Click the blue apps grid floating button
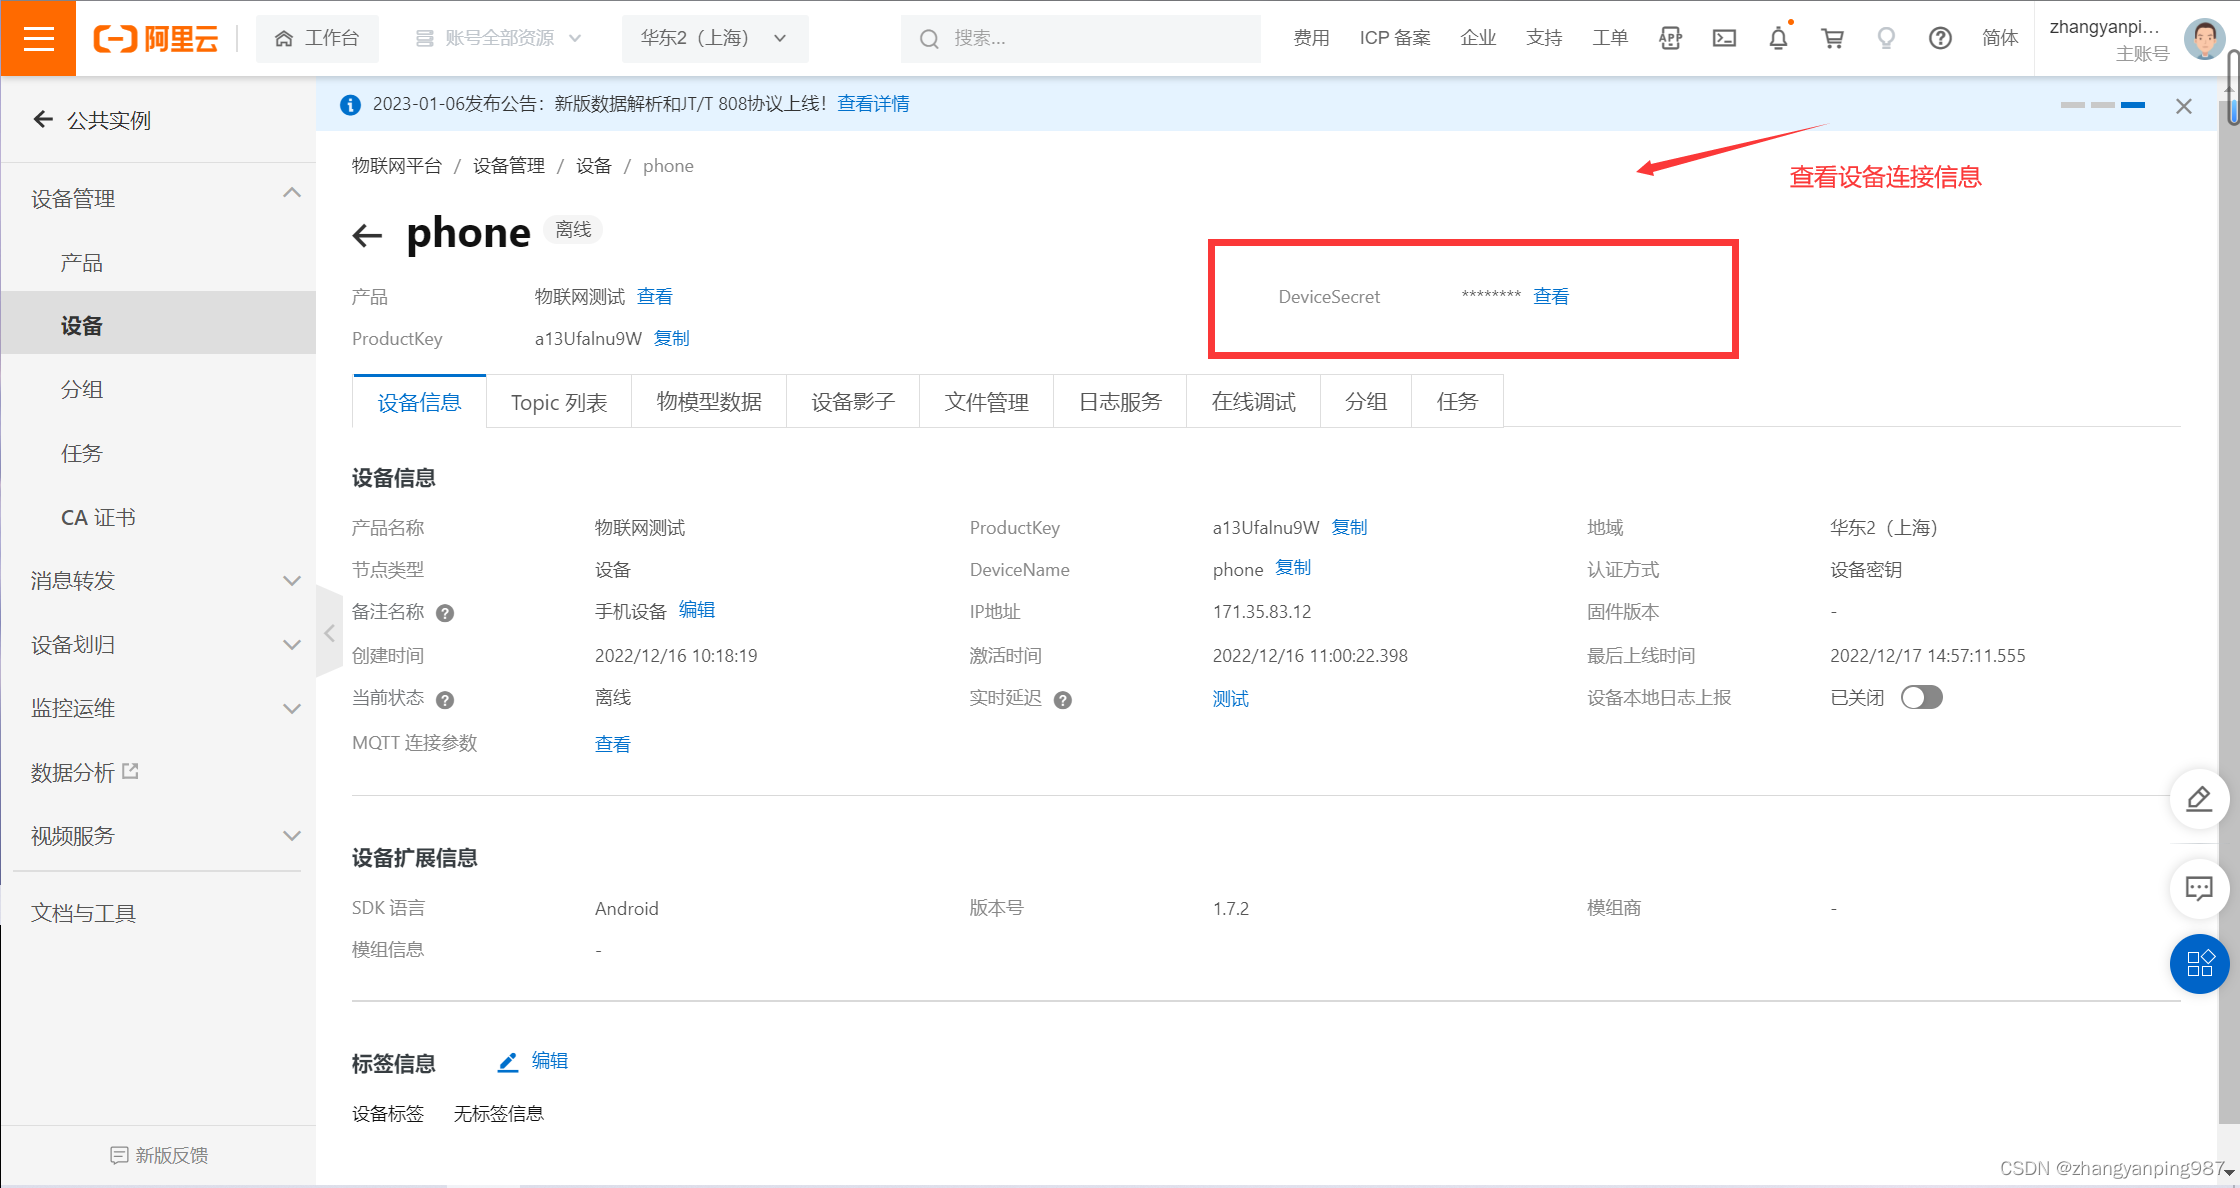Viewport: 2240px width, 1188px height. tap(2199, 964)
